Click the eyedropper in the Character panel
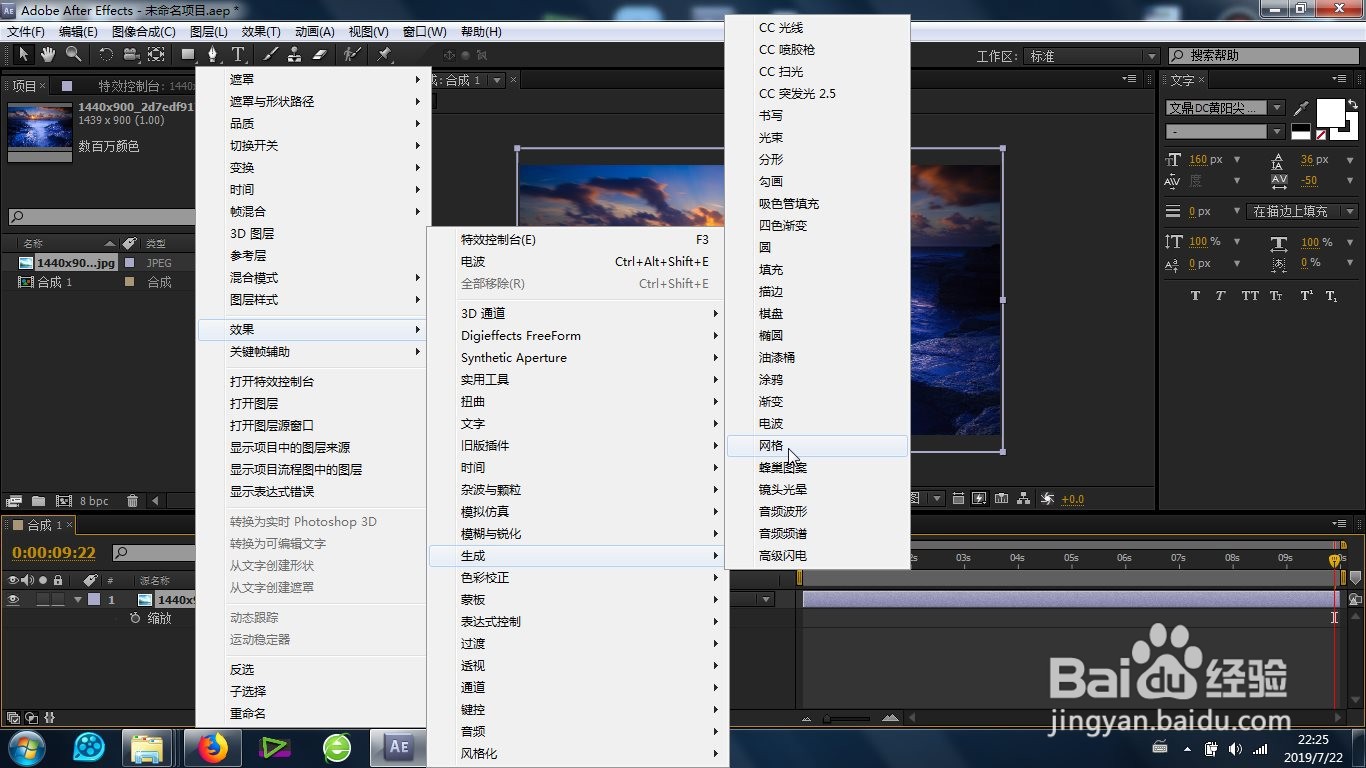1366x768 pixels. pos(1301,107)
